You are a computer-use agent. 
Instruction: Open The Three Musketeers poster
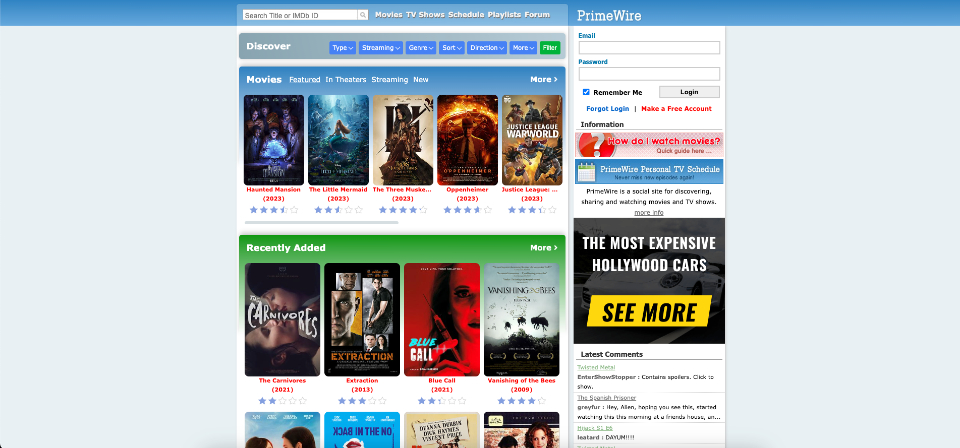coord(403,140)
